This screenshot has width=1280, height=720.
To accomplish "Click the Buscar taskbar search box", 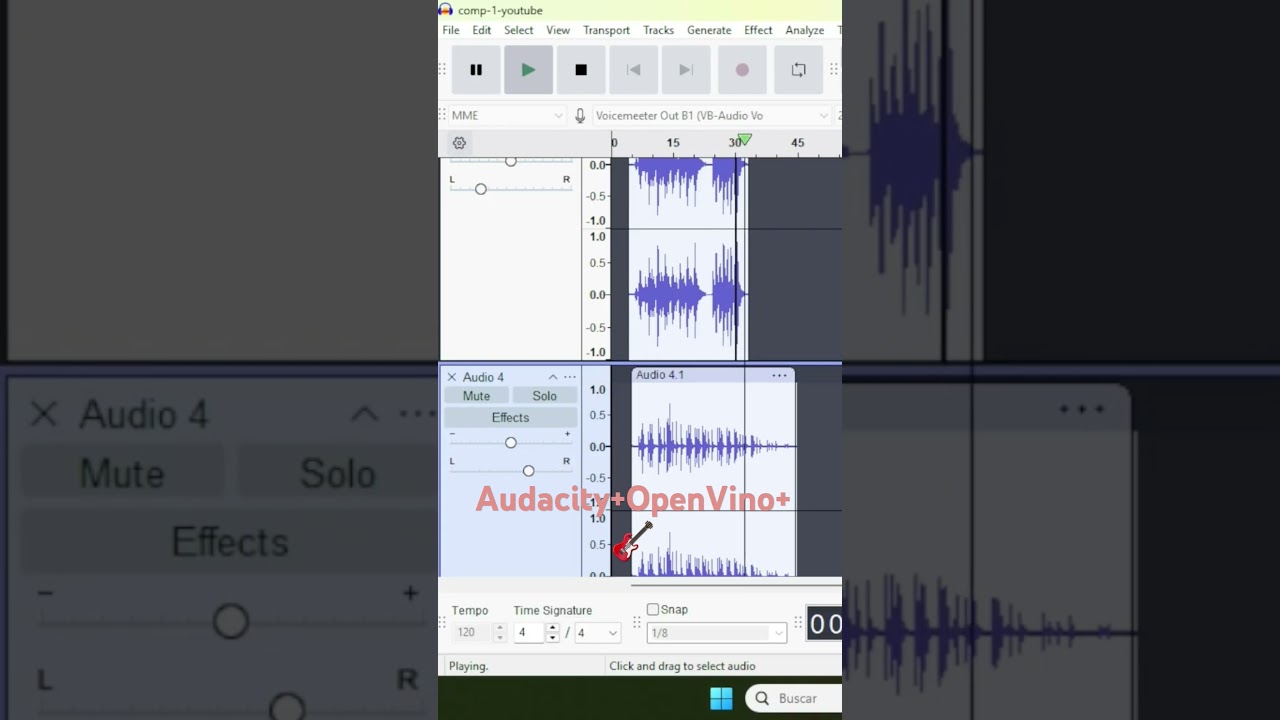I will pos(794,698).
